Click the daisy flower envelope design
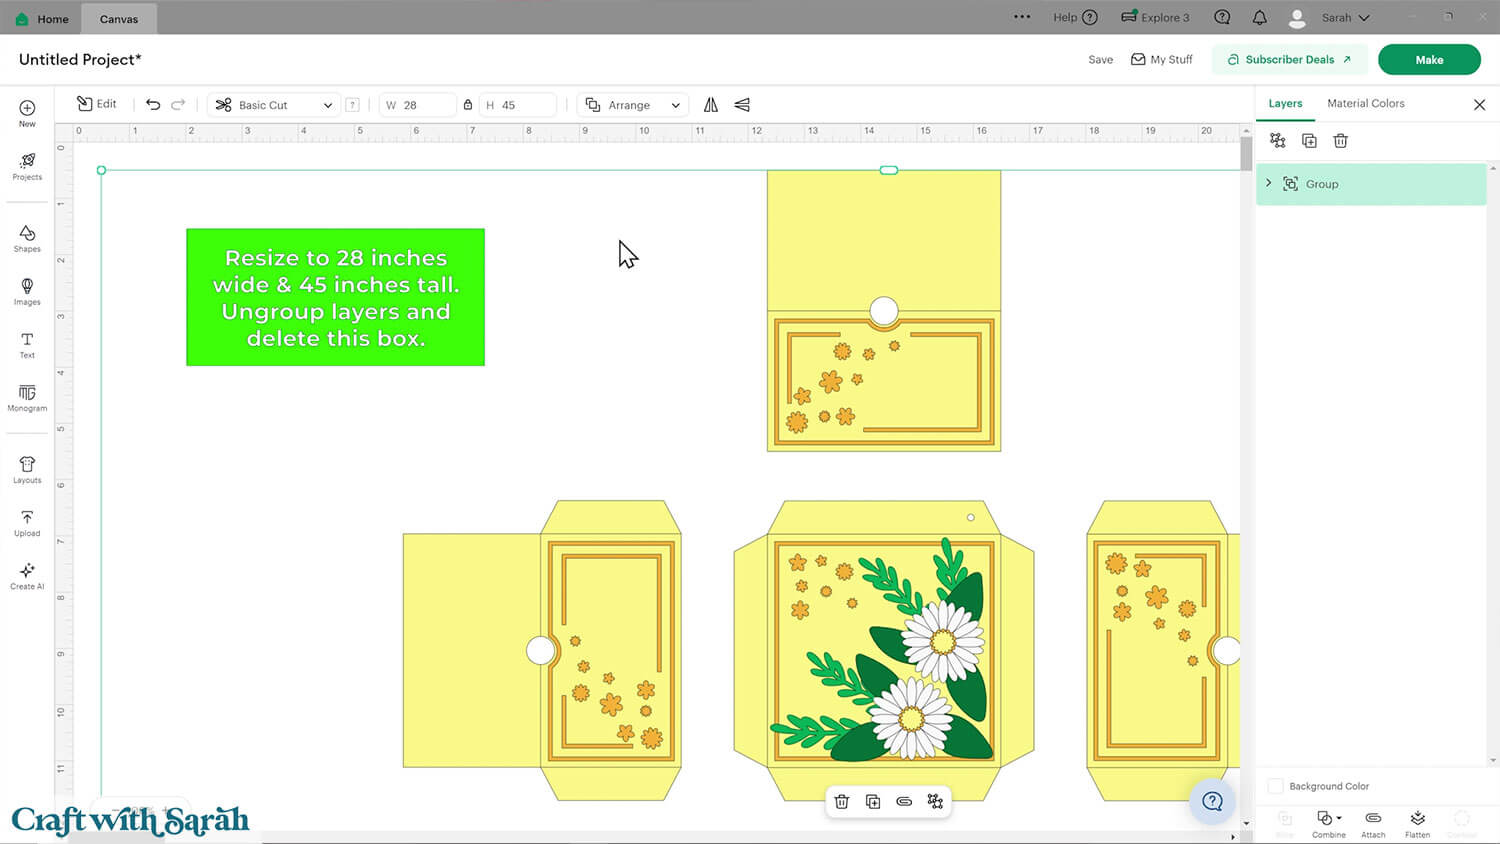Image resolution: width=1500 pixels, height=844 pixels. click(884, 650)
